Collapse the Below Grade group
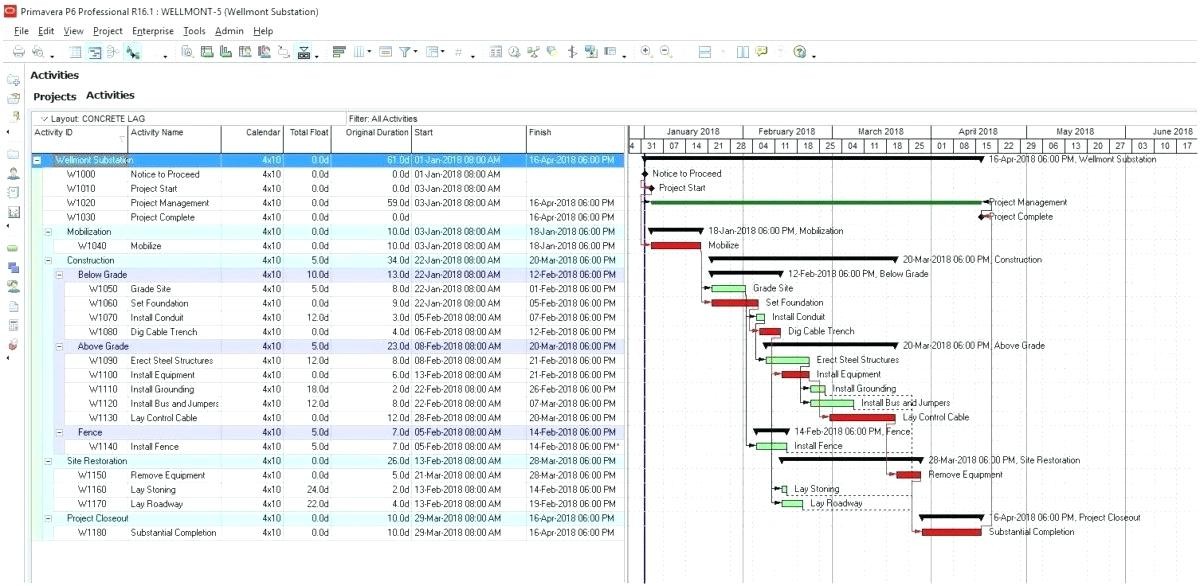The height and width of the screenshot is (586, 1200). point(59,275)
